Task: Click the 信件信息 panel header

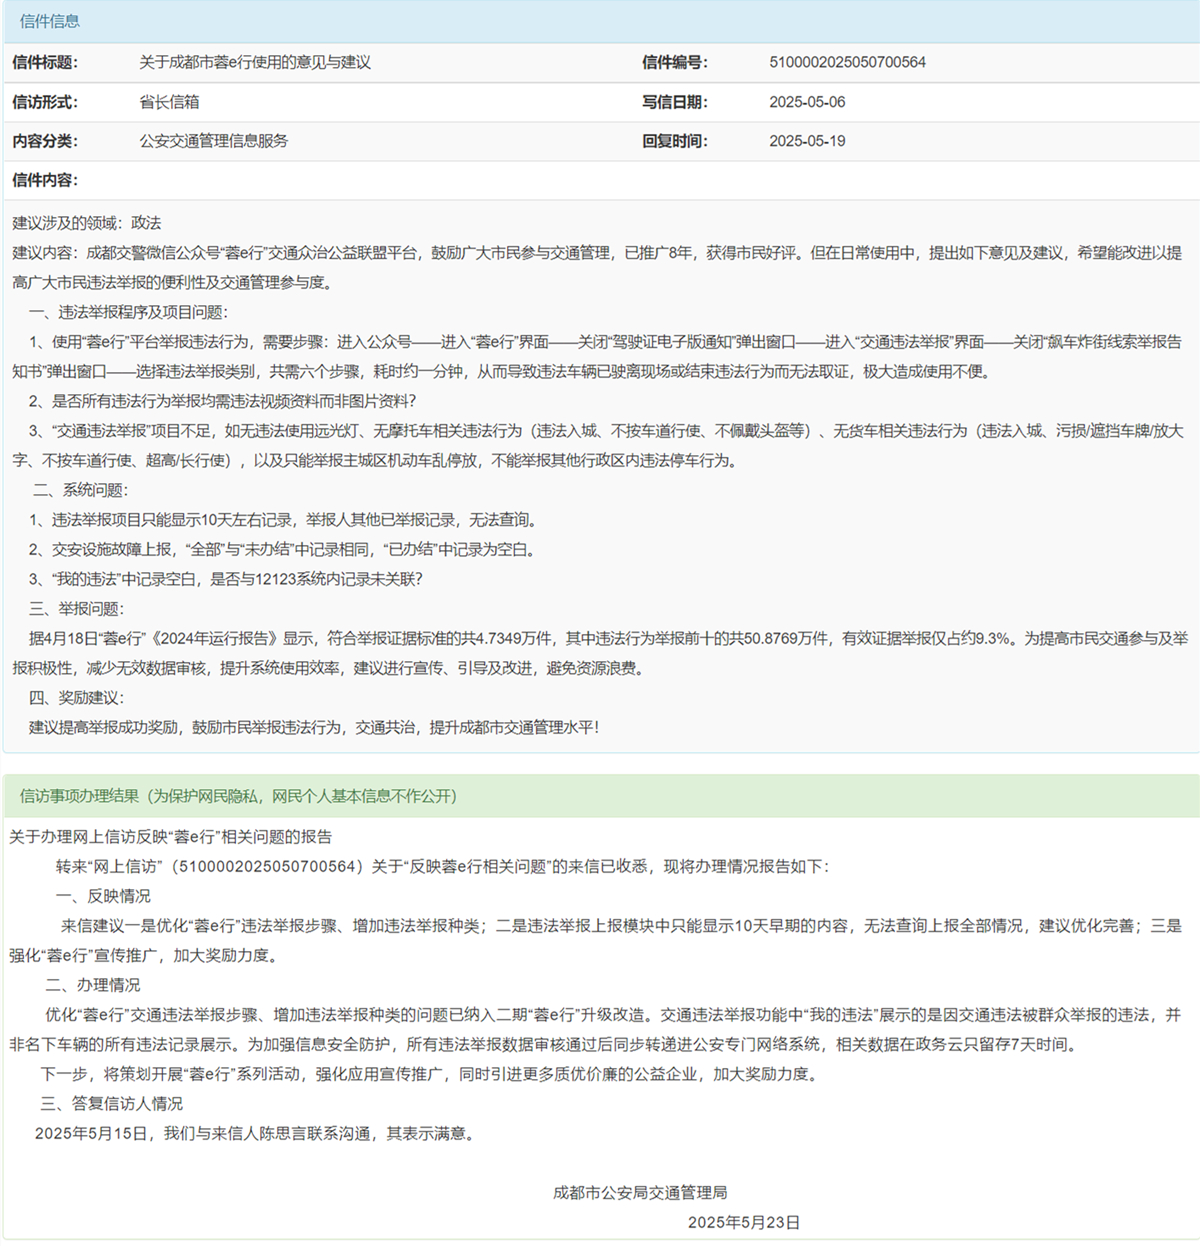Action: (x=600, y=21)
